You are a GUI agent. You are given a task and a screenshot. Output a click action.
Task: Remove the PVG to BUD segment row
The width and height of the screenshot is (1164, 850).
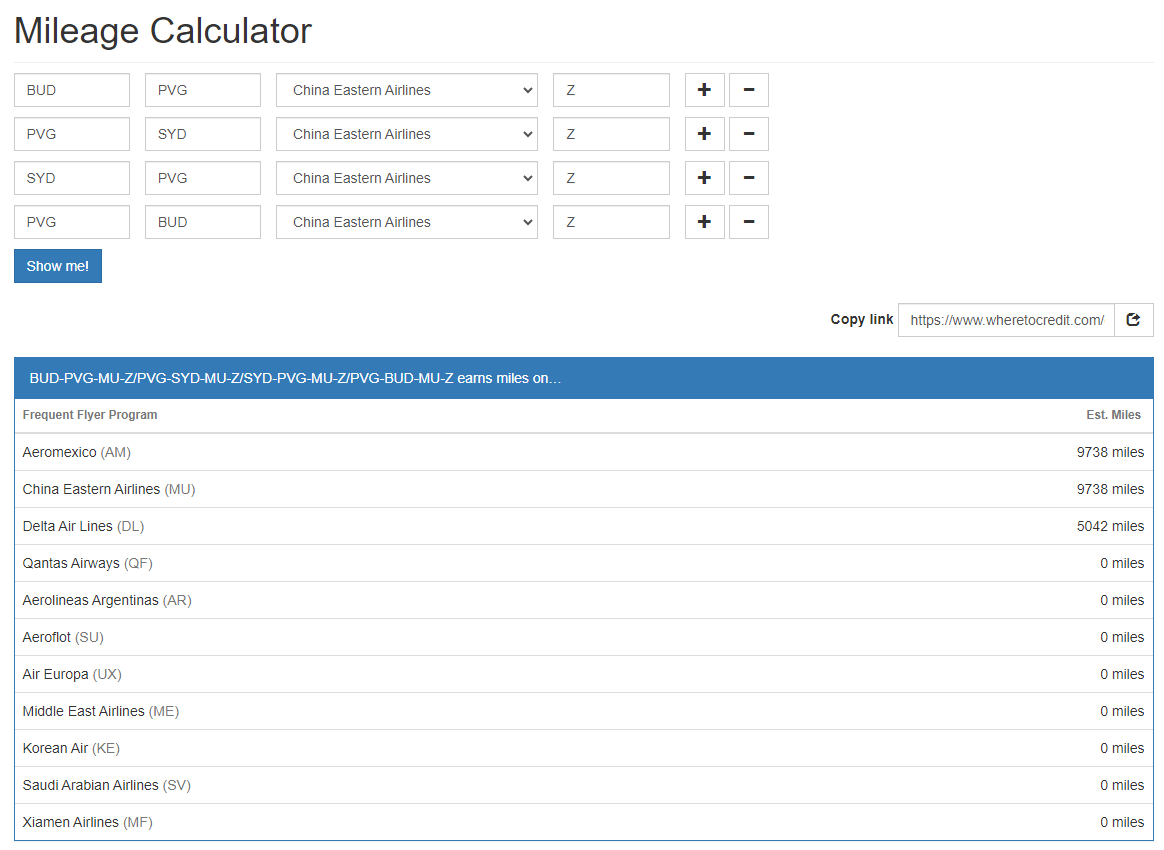coord(748,222)
